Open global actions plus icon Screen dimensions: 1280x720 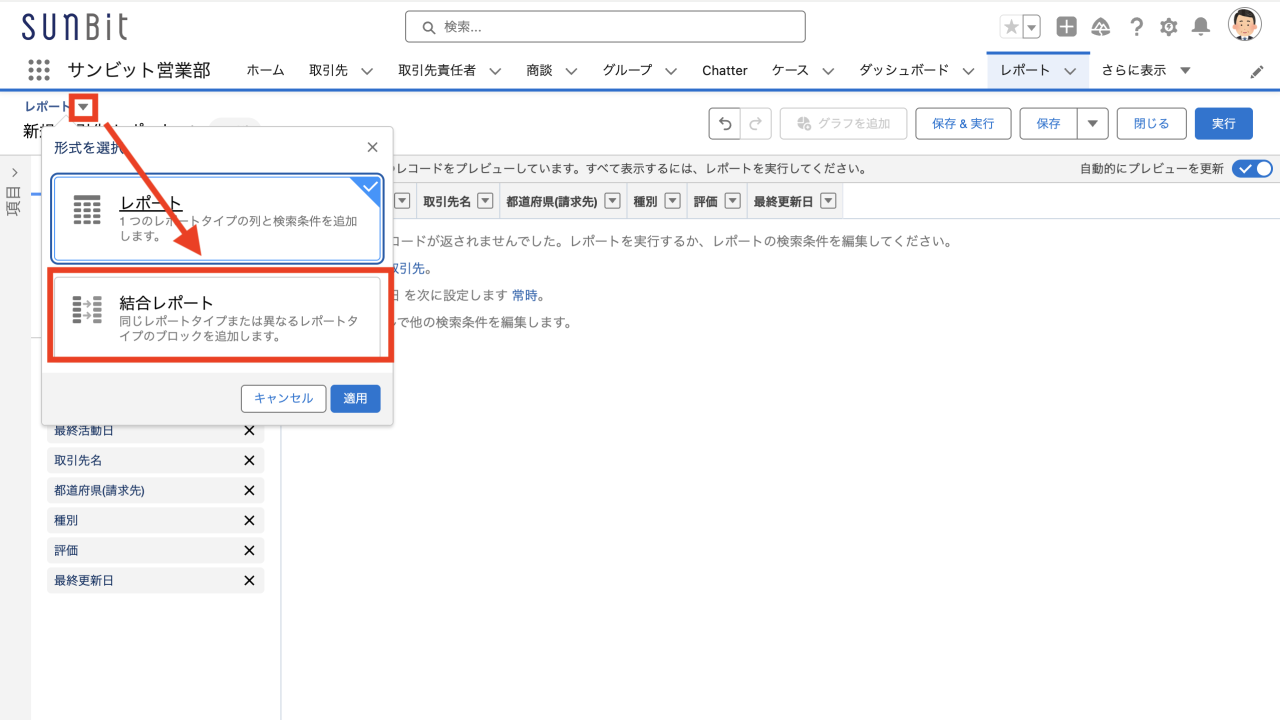[1067, 27]
